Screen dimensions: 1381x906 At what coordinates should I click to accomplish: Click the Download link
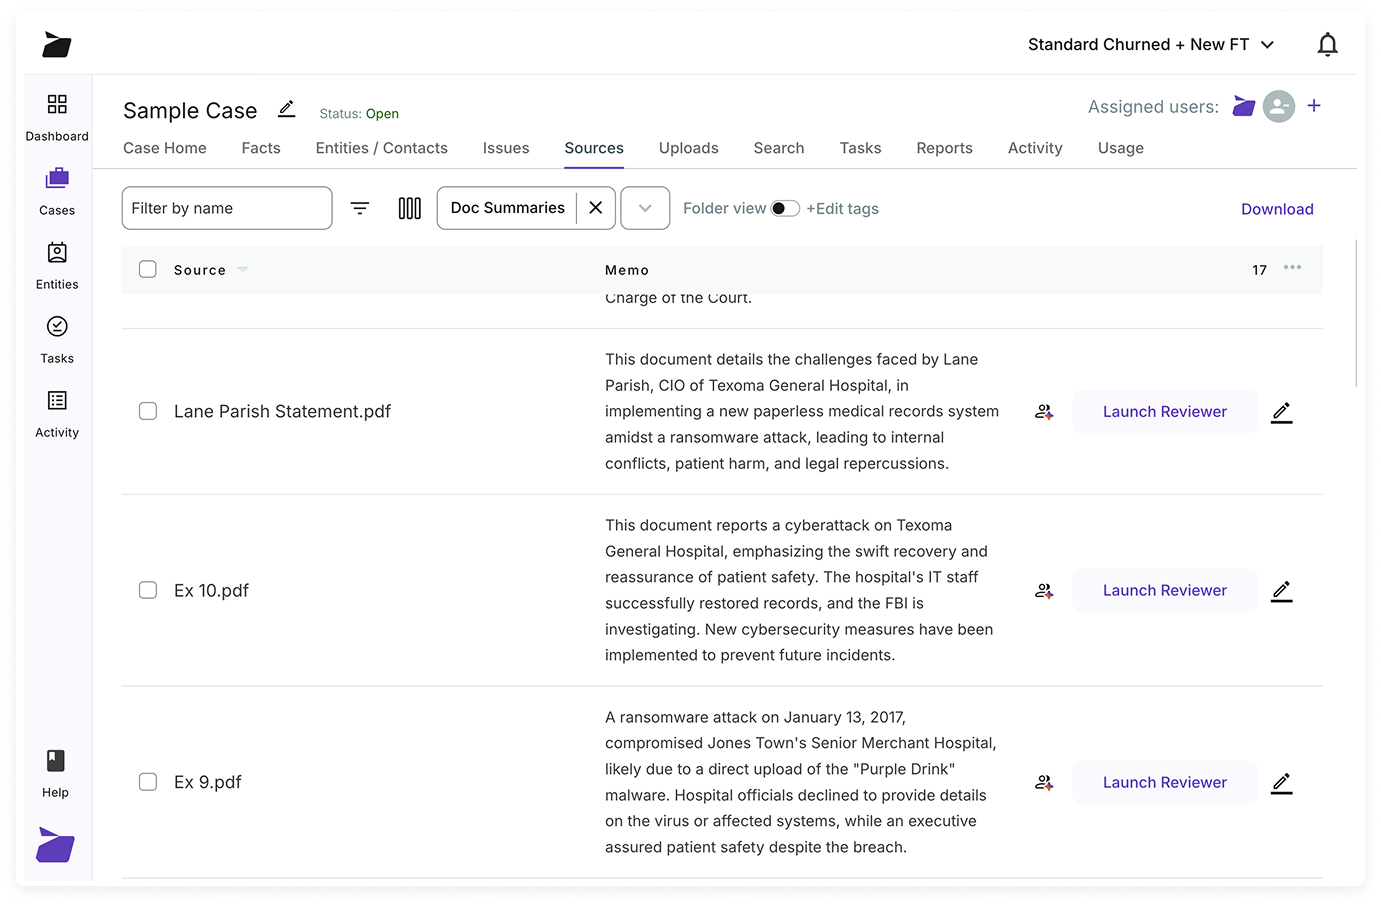point(1277,209)
